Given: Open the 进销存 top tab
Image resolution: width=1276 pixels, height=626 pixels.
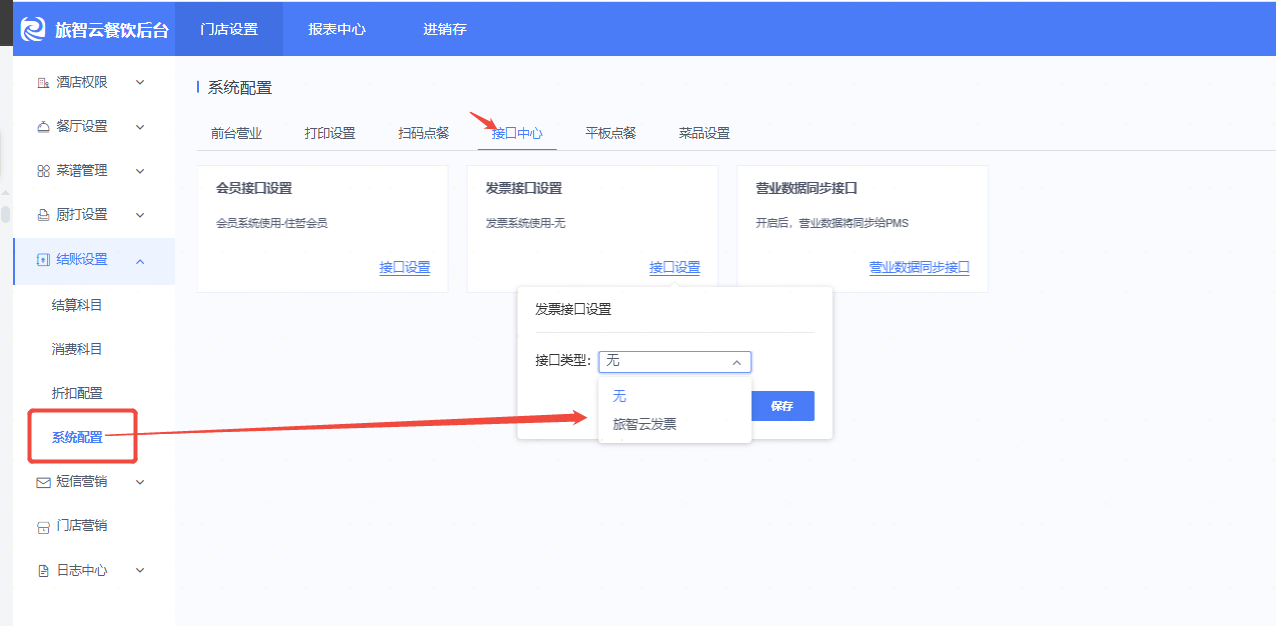Looking at the screenshot, I should pyautogui.click(x=445, y=29).
